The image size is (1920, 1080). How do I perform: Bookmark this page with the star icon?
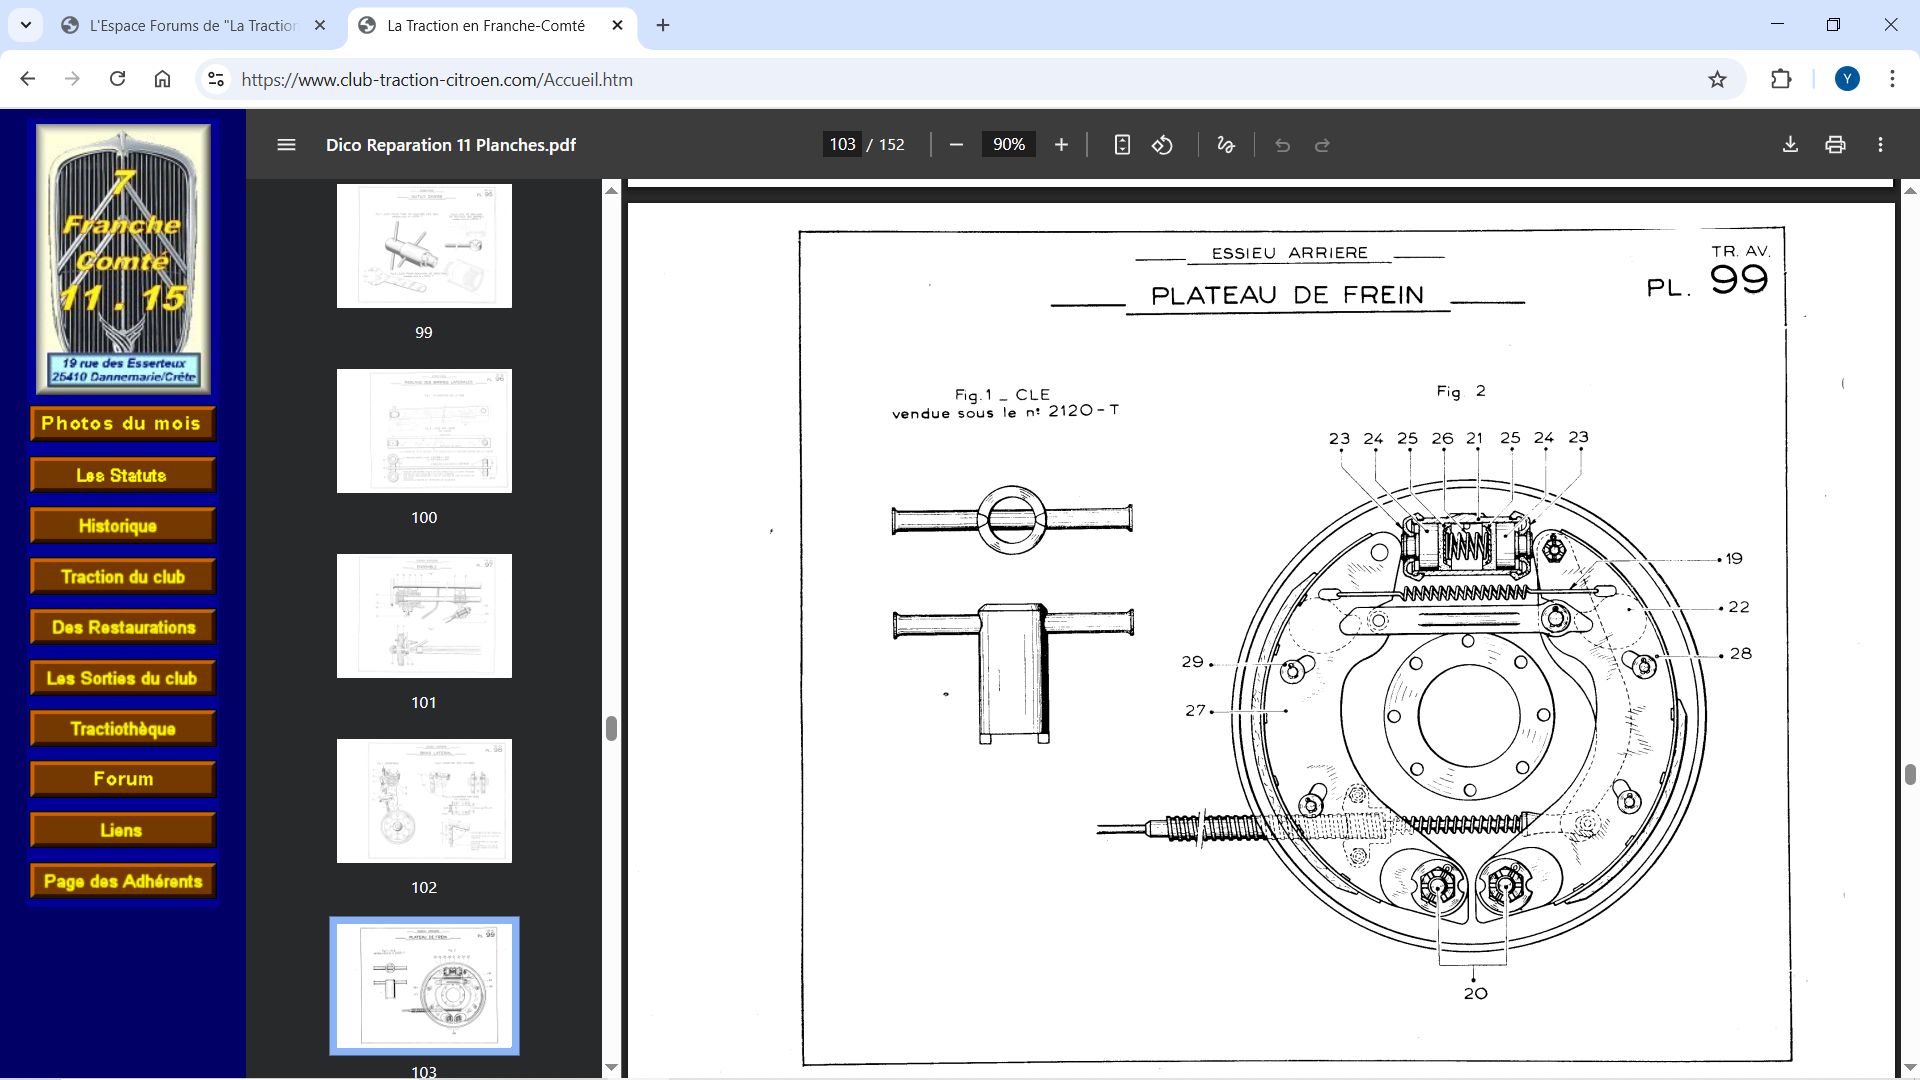click(1717, 79)
